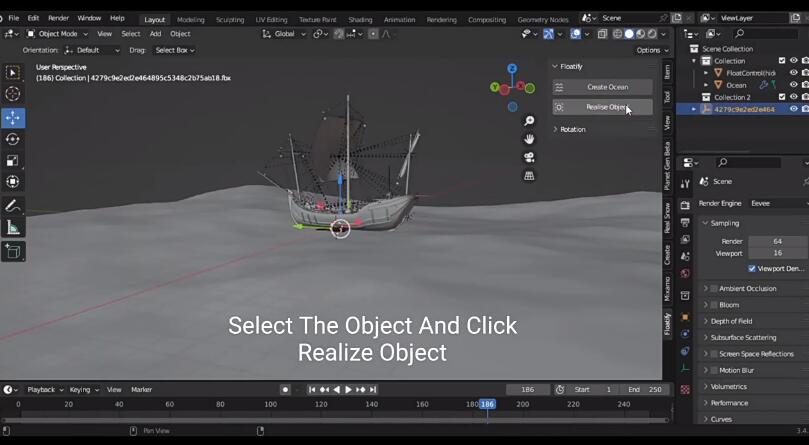Collapse the Sampling panel

point(724,223)
